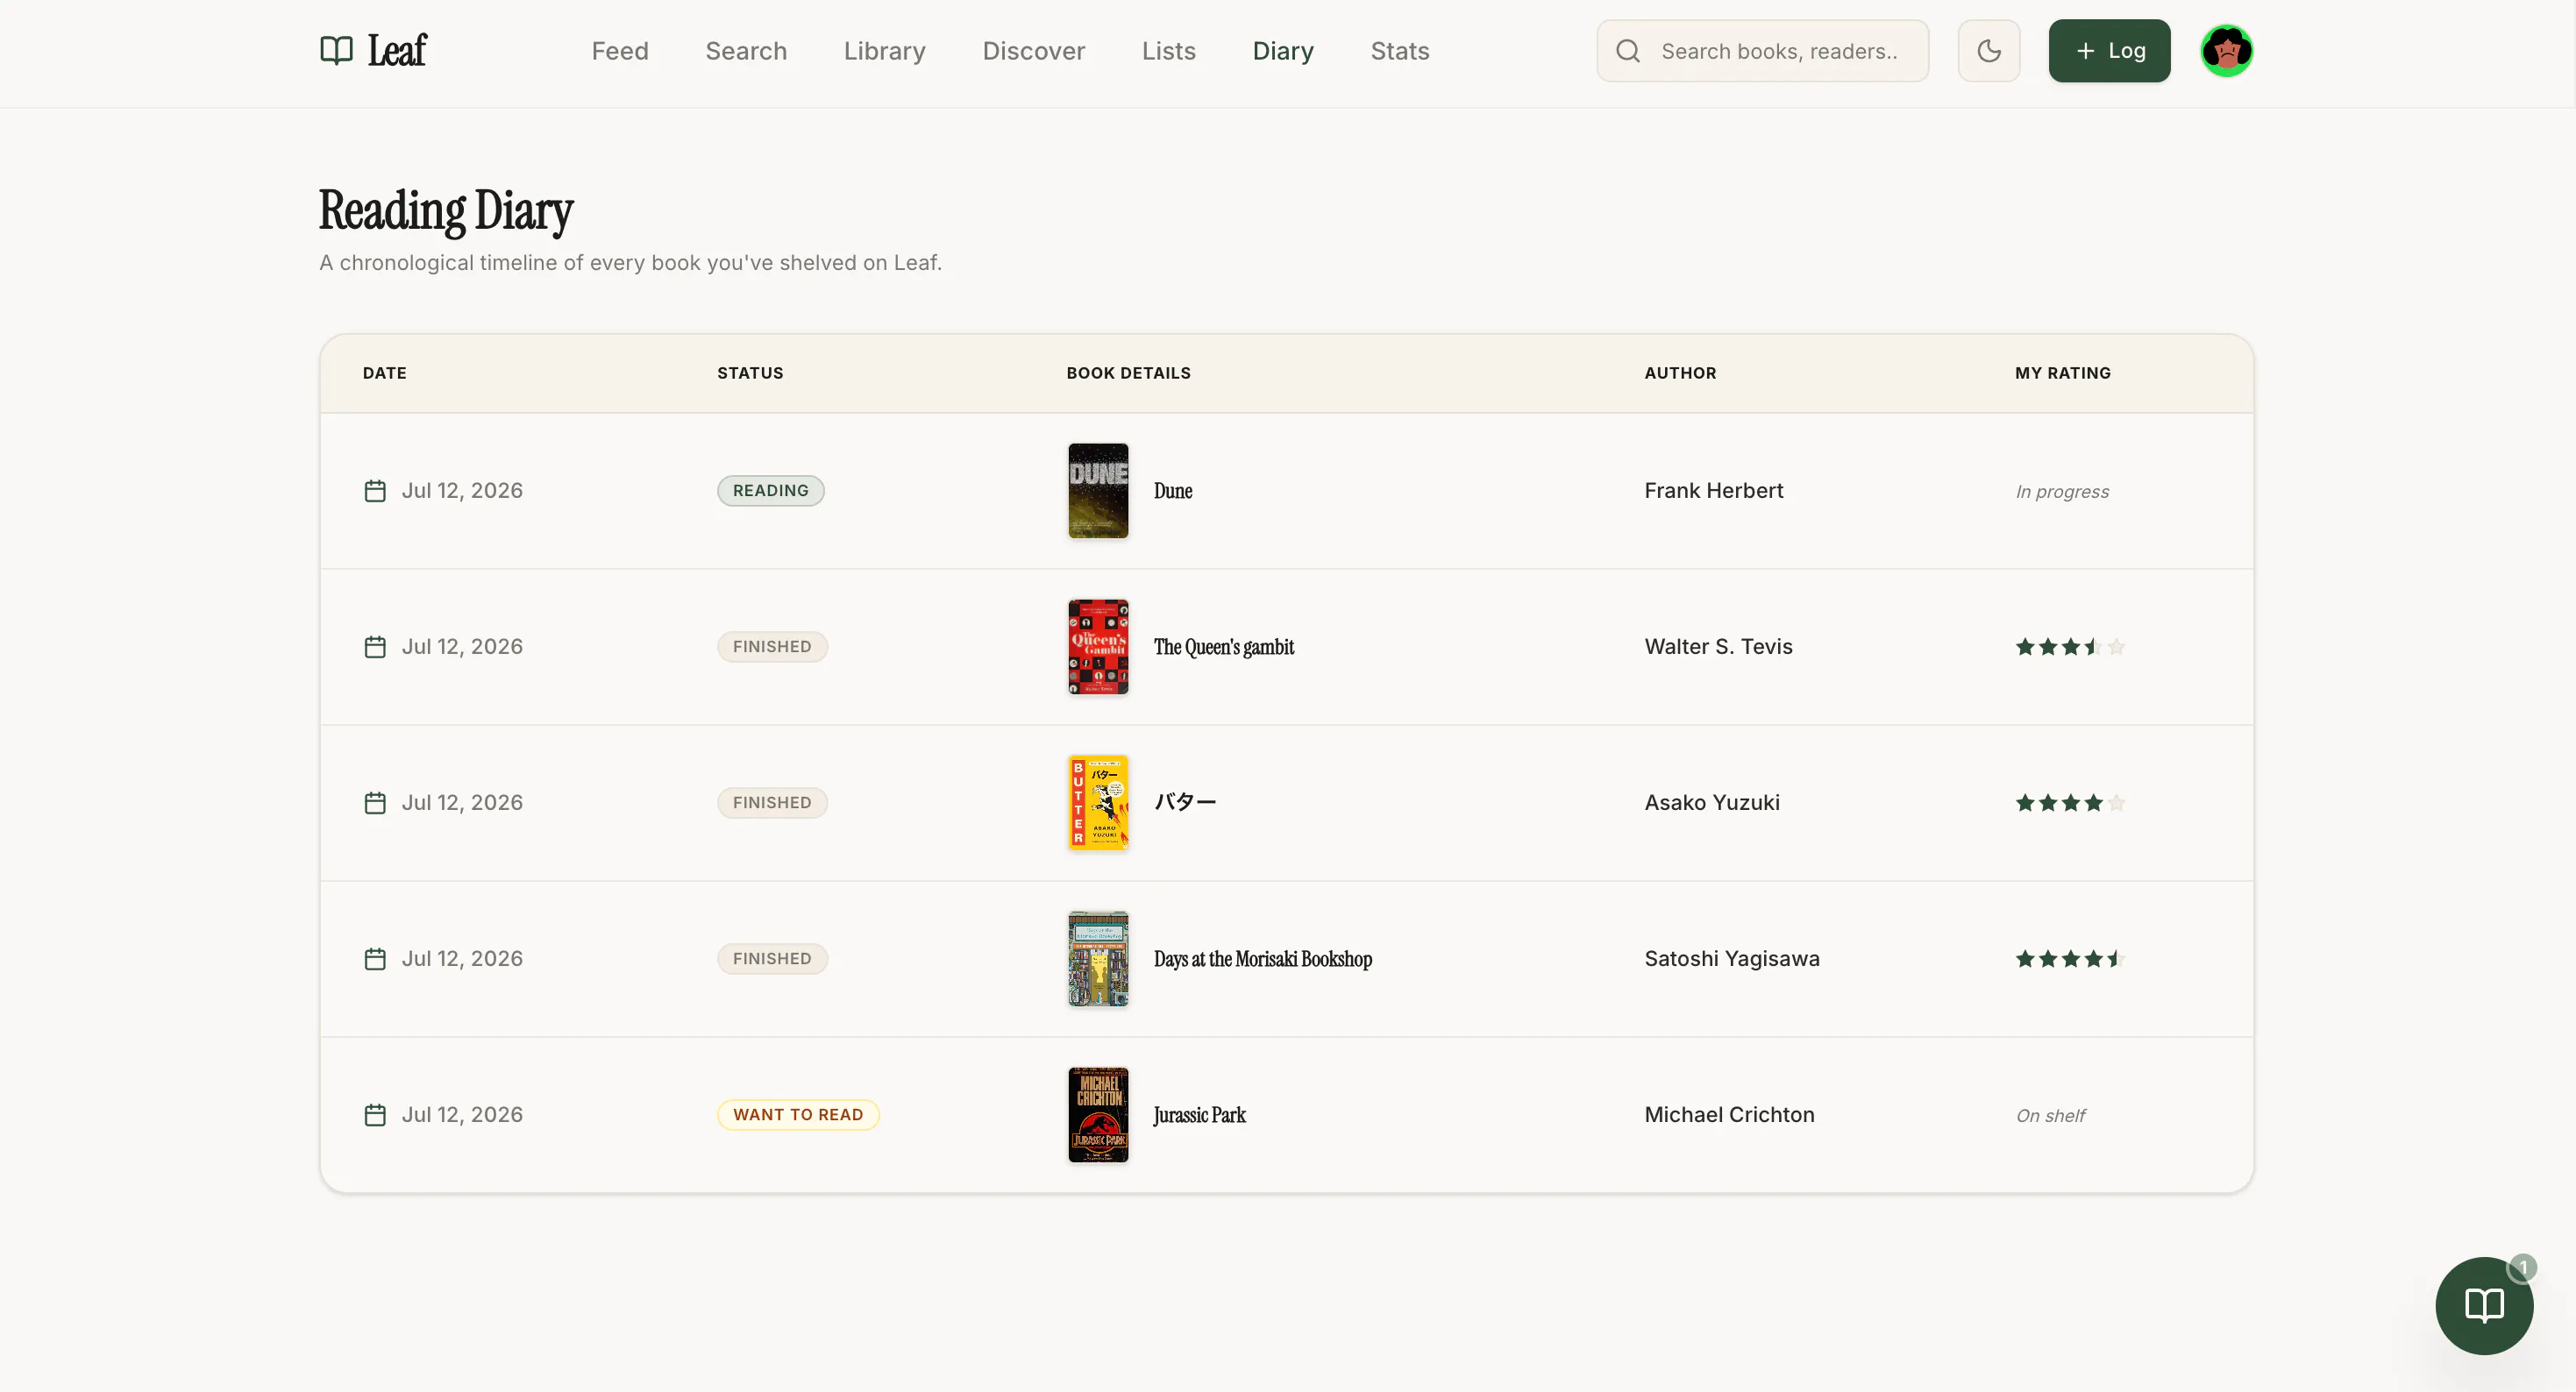The image size is (2576, 1392).
Task: Click the DATE column header
Action: pos(384,373)
